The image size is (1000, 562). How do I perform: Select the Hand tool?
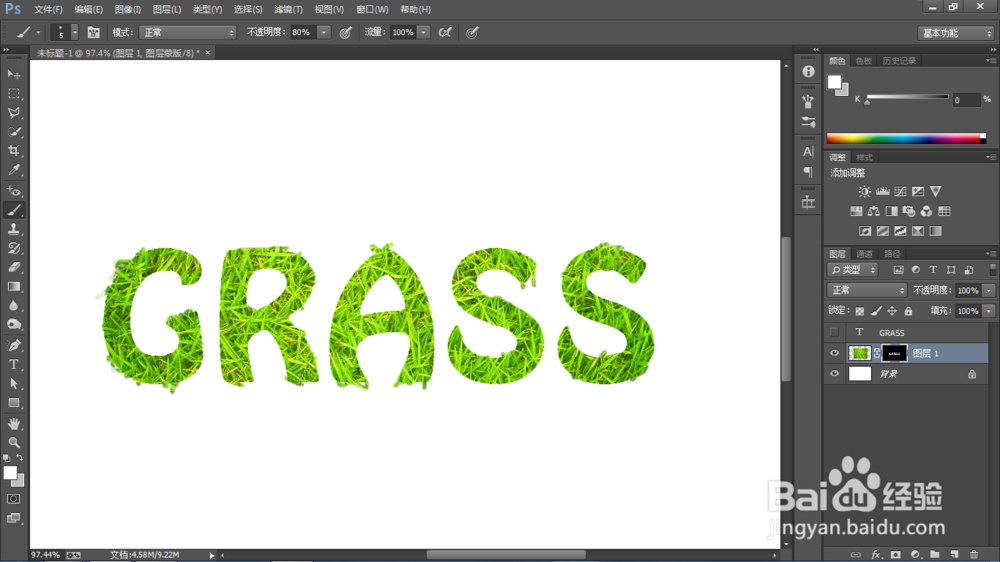point(13,424)
